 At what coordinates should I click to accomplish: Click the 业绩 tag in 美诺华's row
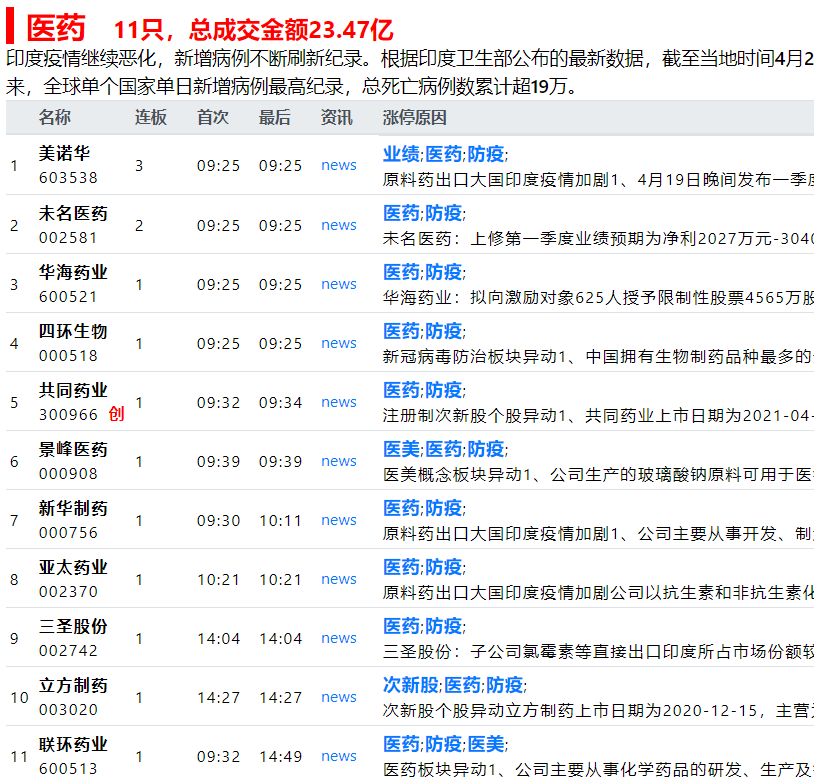point(401,154)
